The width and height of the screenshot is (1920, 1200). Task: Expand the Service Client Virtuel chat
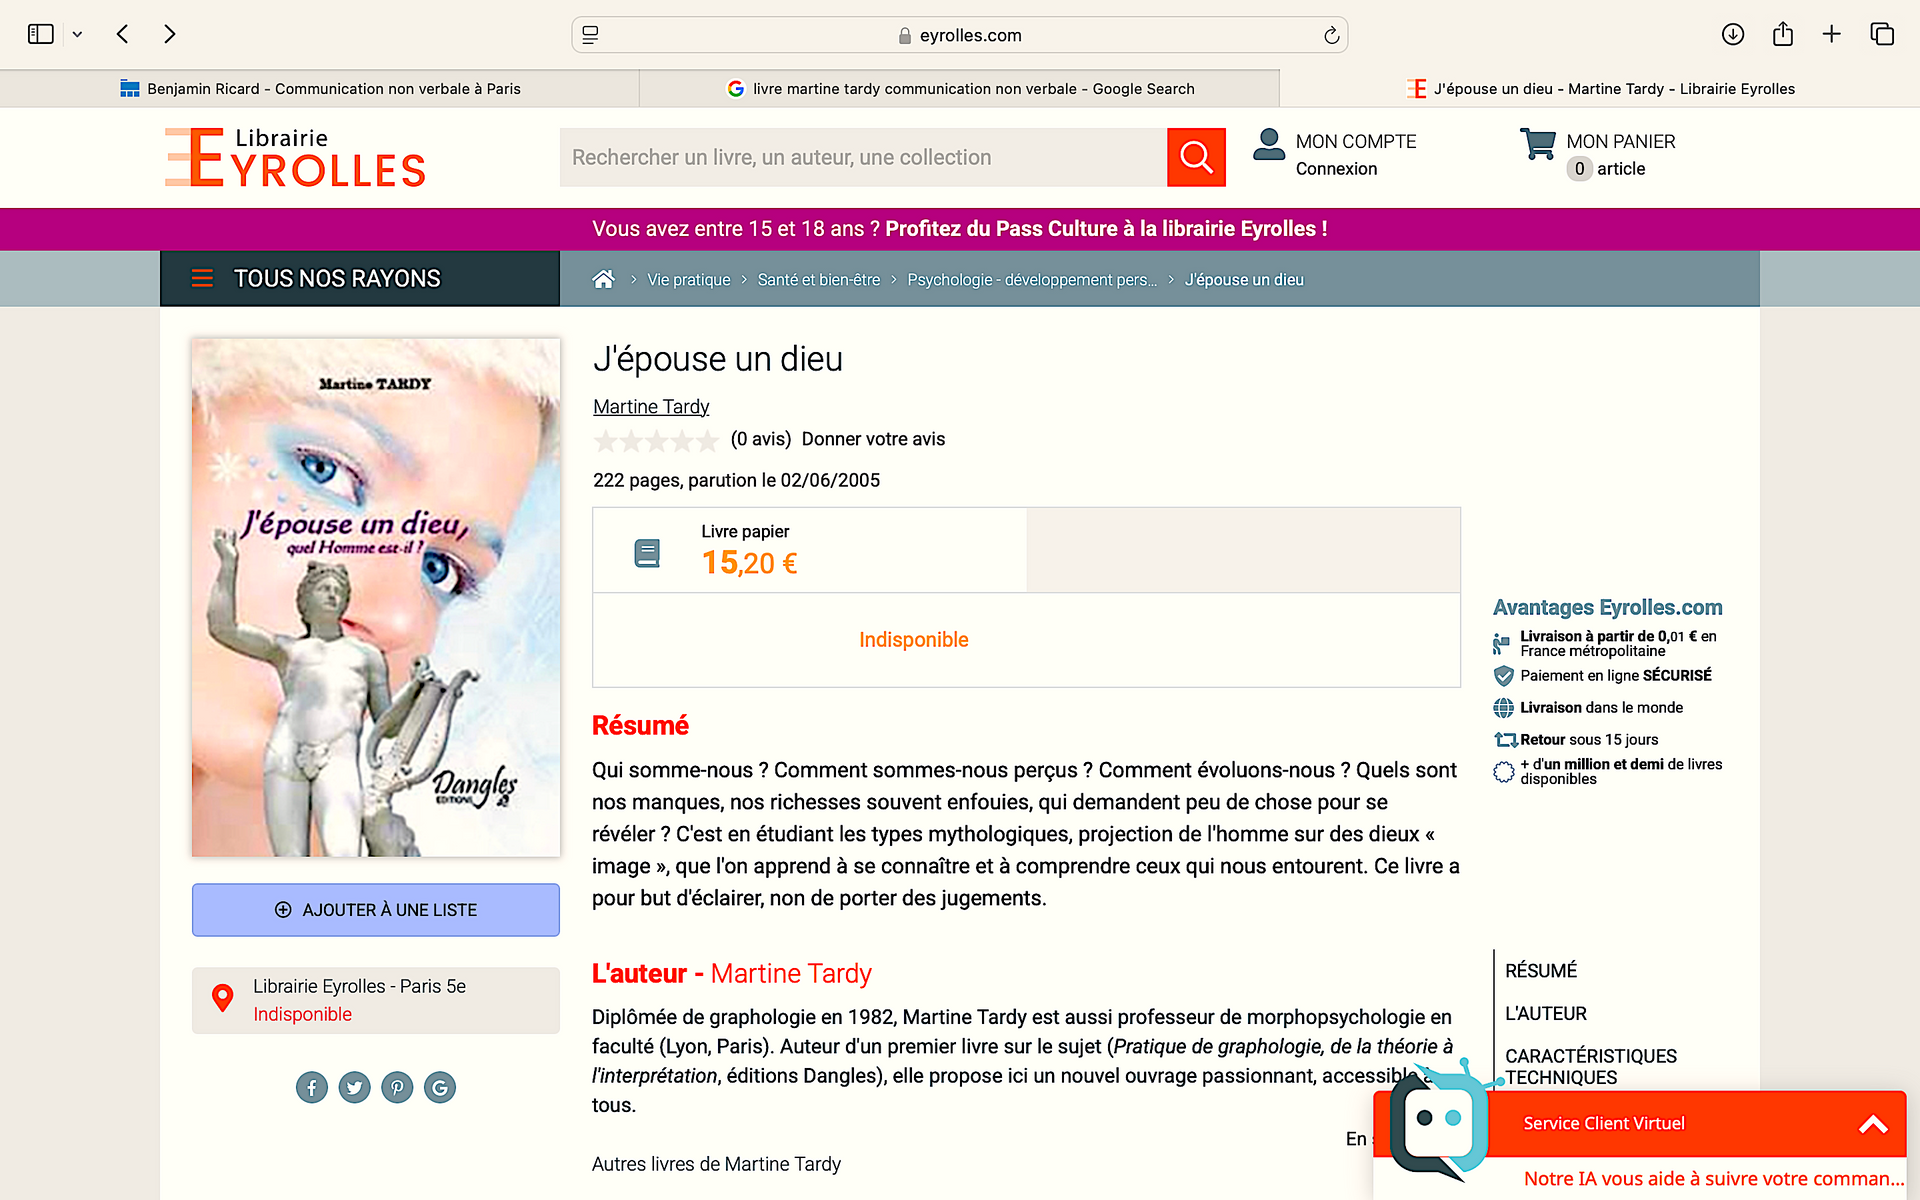[1873, 1125]
